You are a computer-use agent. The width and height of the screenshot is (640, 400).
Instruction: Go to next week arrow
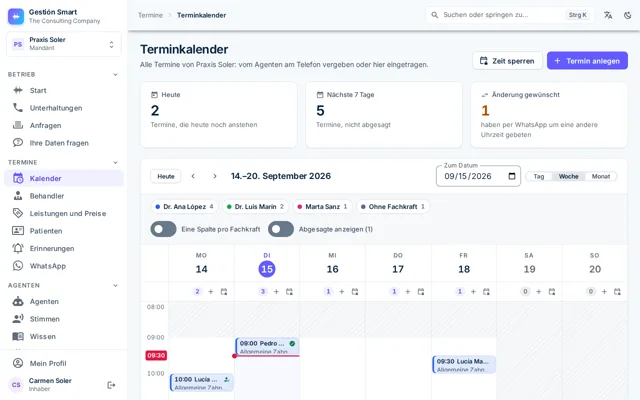point(215,176)
